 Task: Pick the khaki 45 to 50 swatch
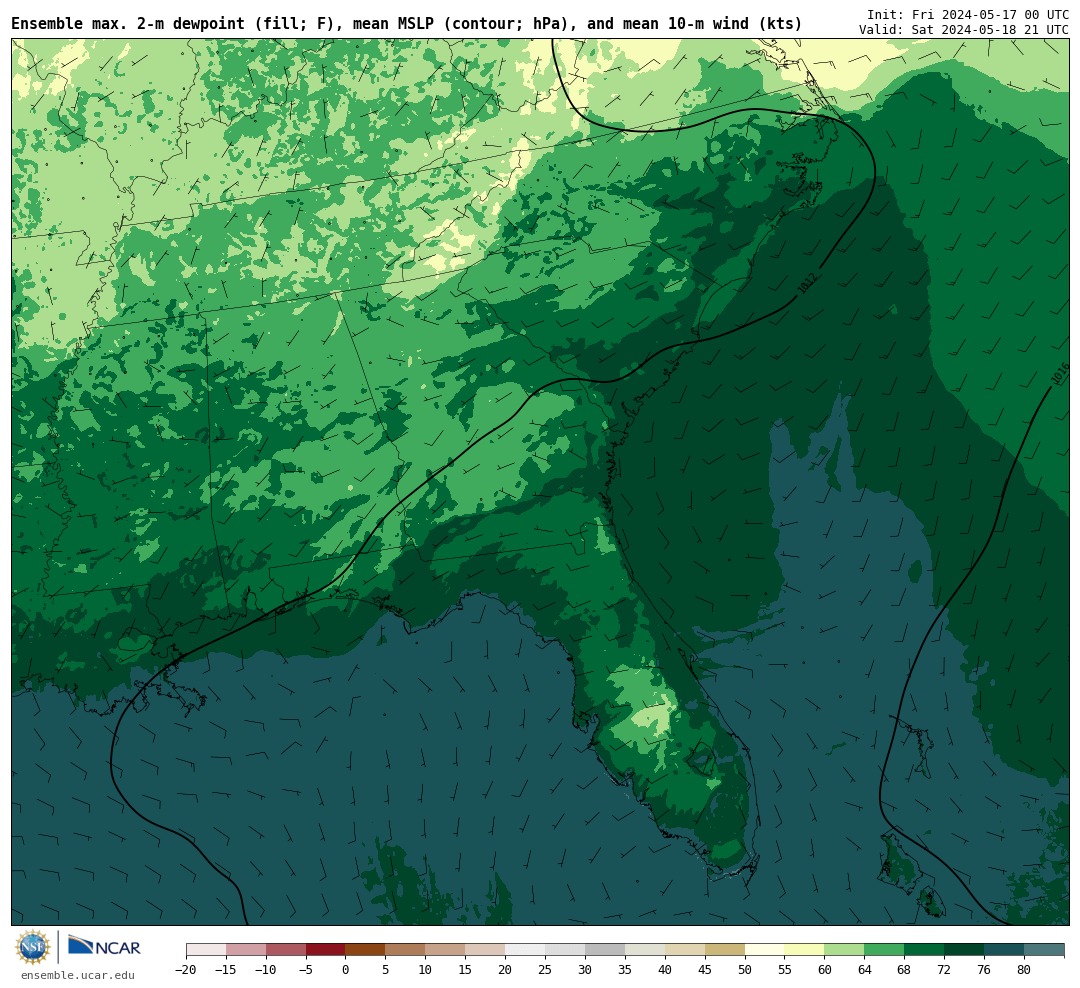pos(725,950)
